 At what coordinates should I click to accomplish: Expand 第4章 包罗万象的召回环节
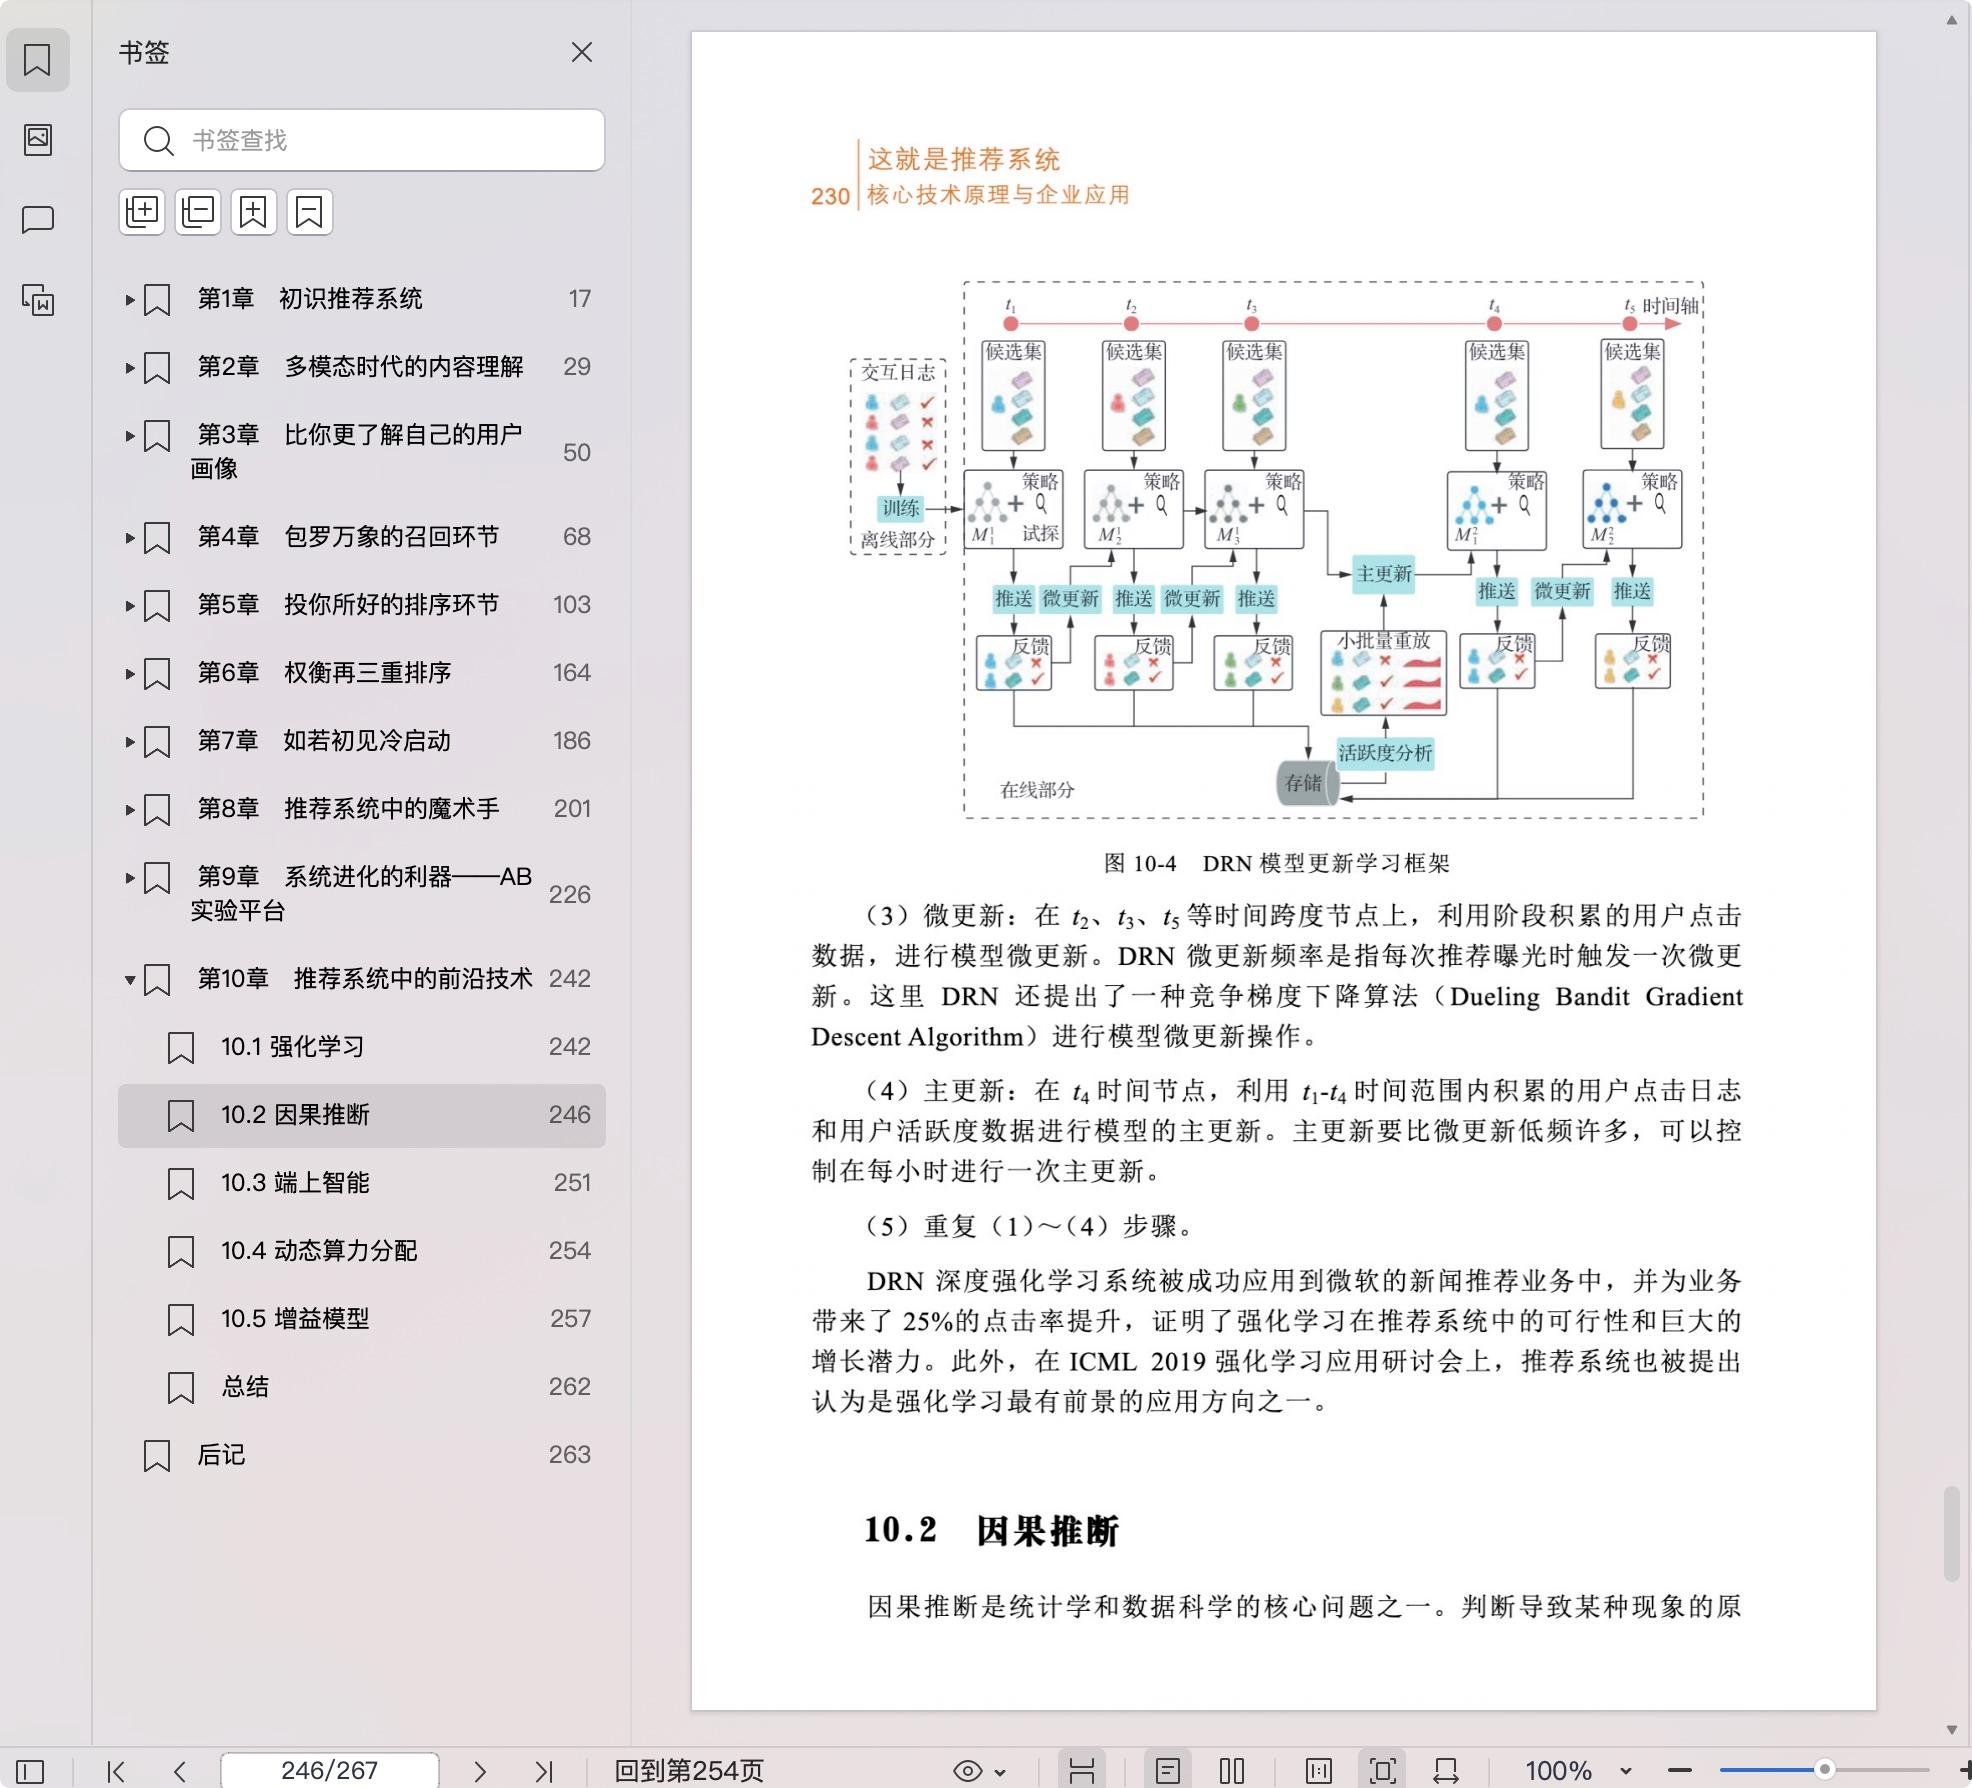pos(130,537)
